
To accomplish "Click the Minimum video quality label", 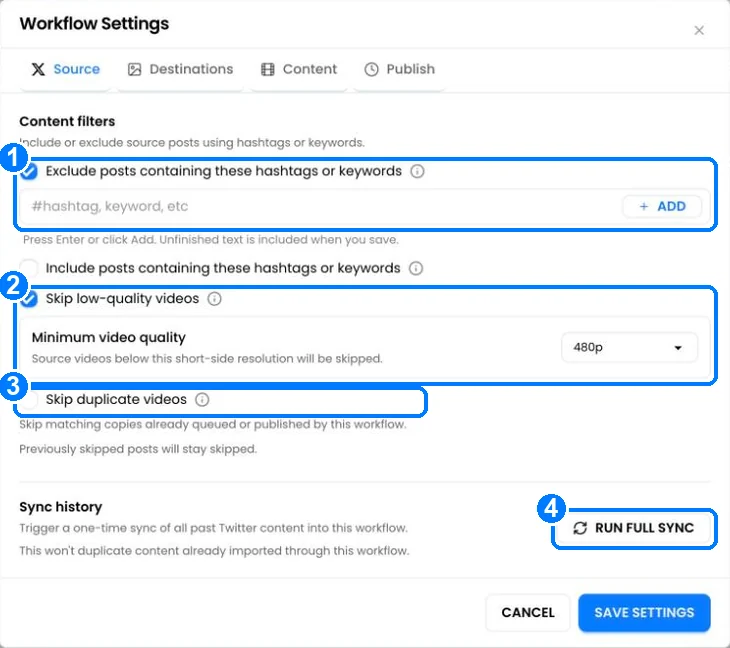I will (108, 338).
